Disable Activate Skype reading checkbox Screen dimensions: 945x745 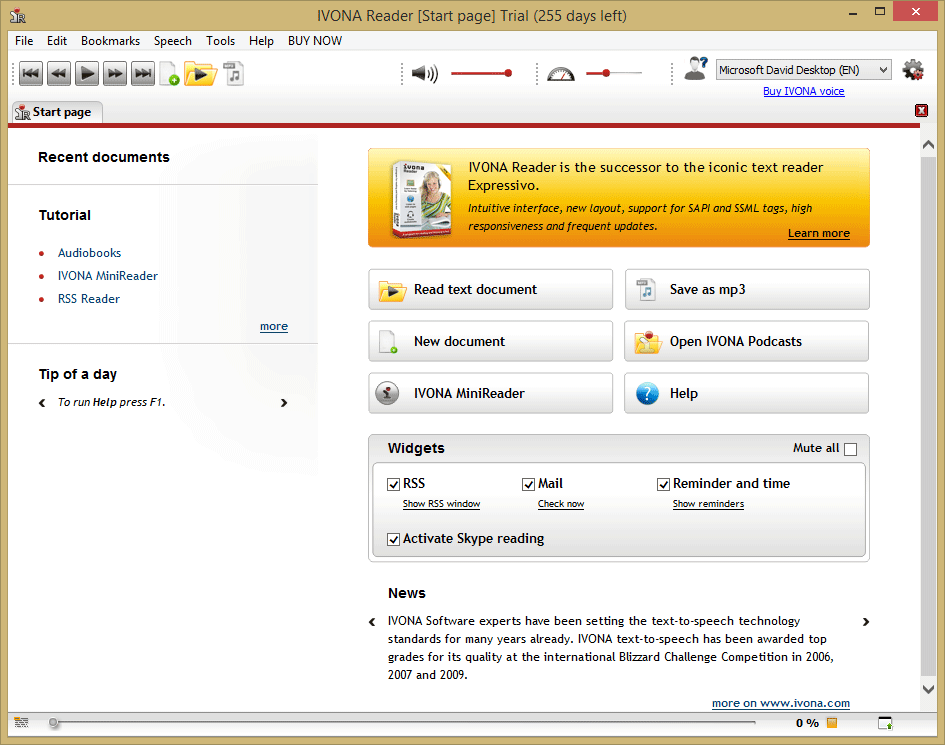[394, 539]
